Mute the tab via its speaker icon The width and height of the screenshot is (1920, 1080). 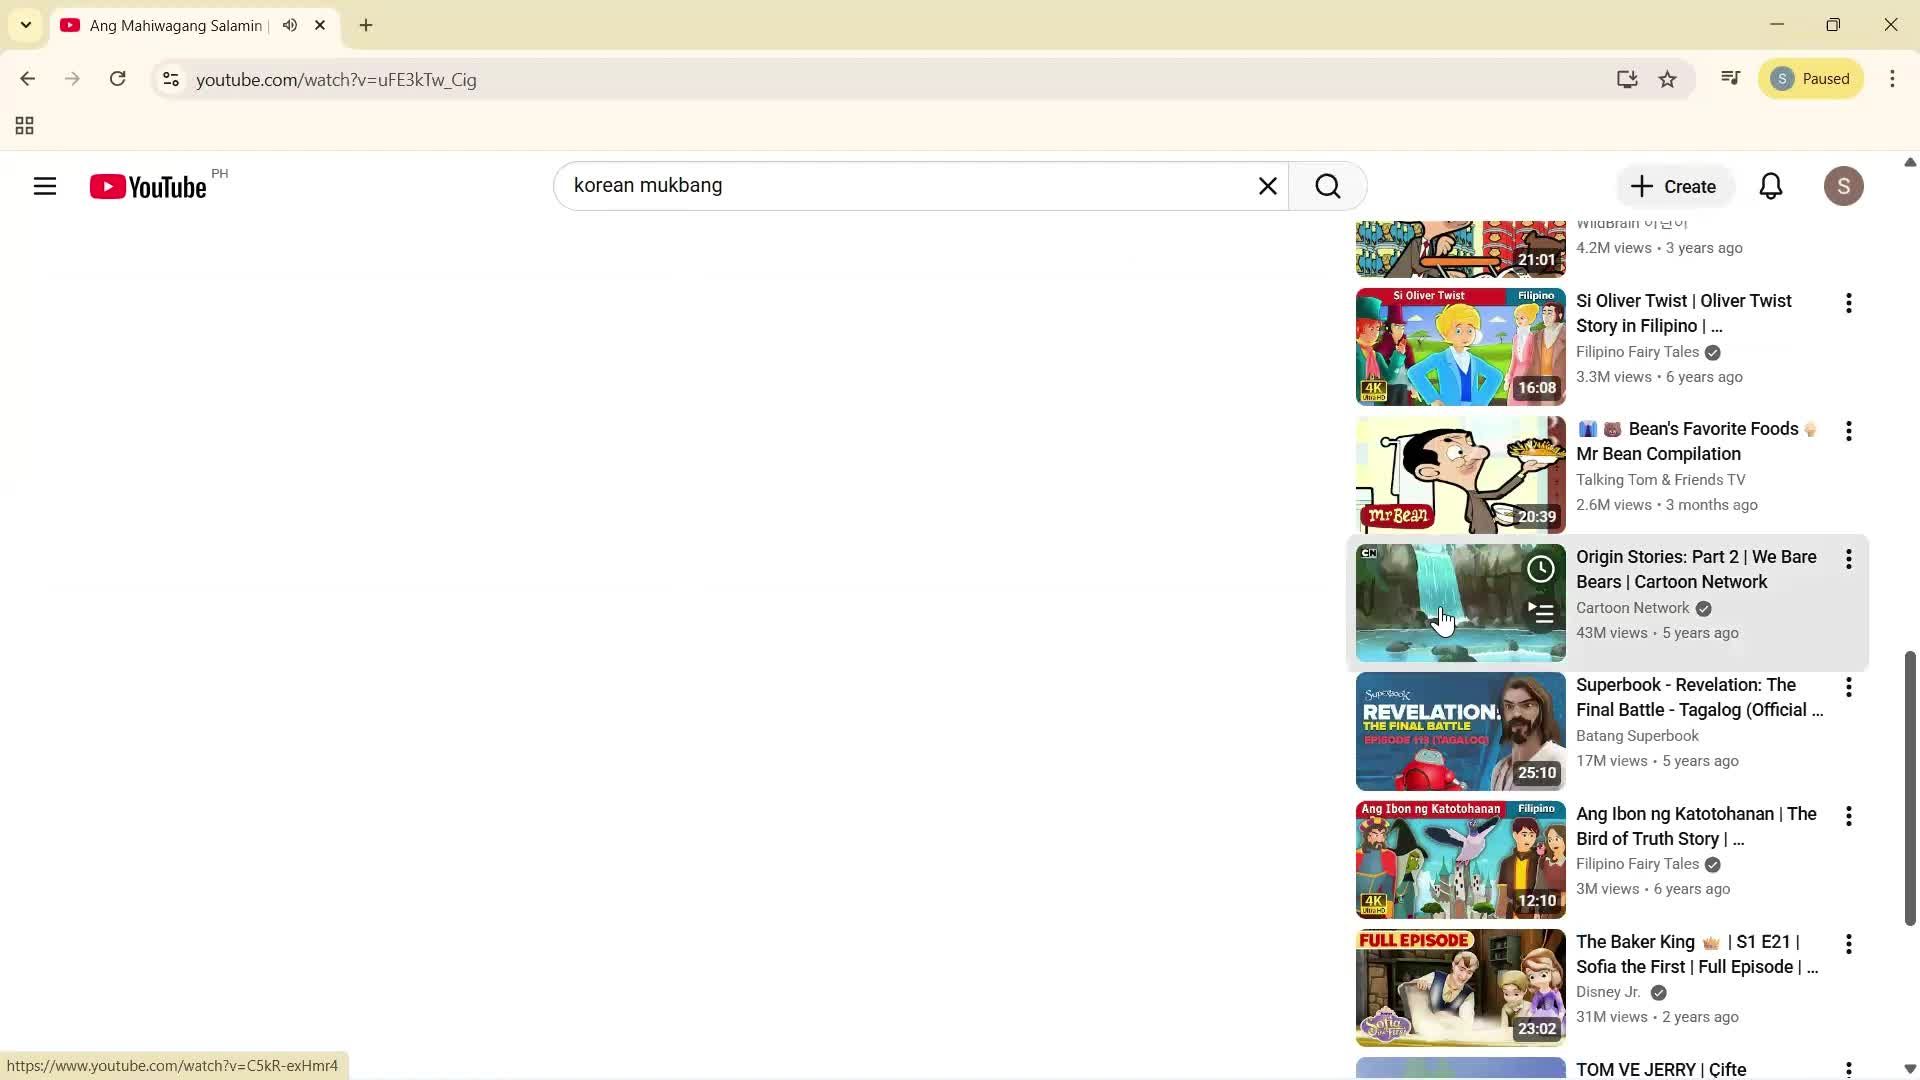coord(289,25)
